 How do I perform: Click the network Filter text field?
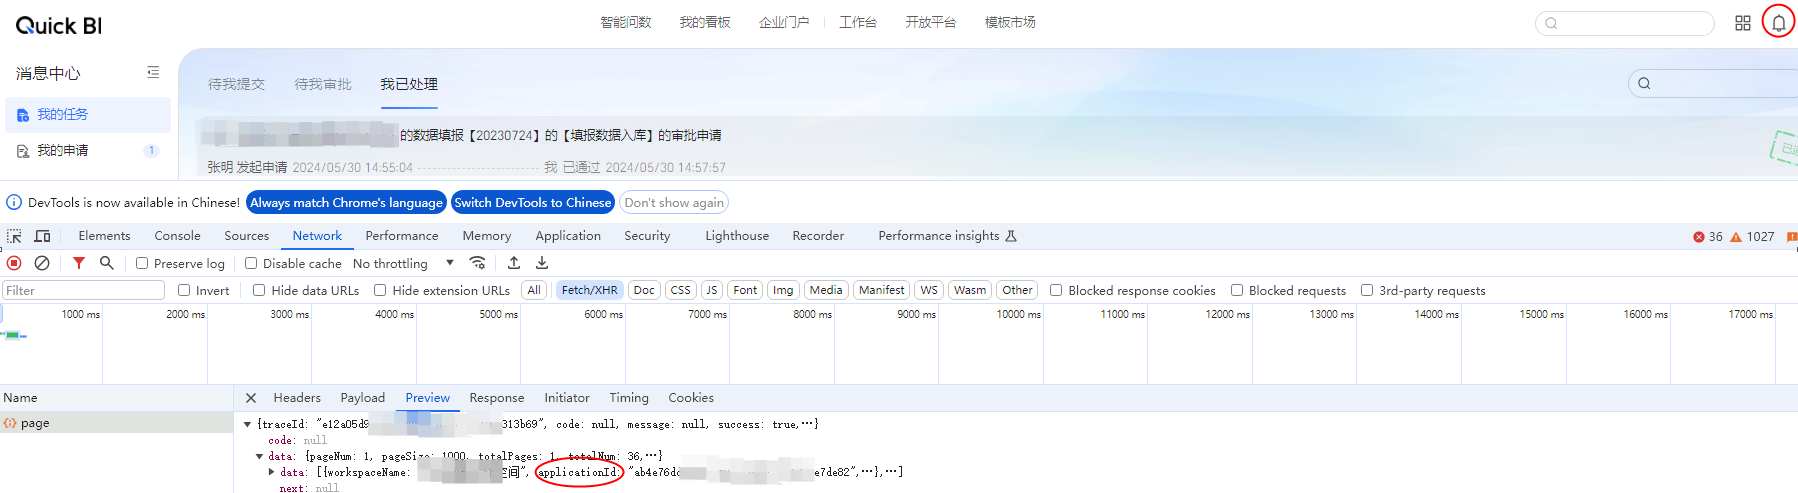click(x=83, y=291)
